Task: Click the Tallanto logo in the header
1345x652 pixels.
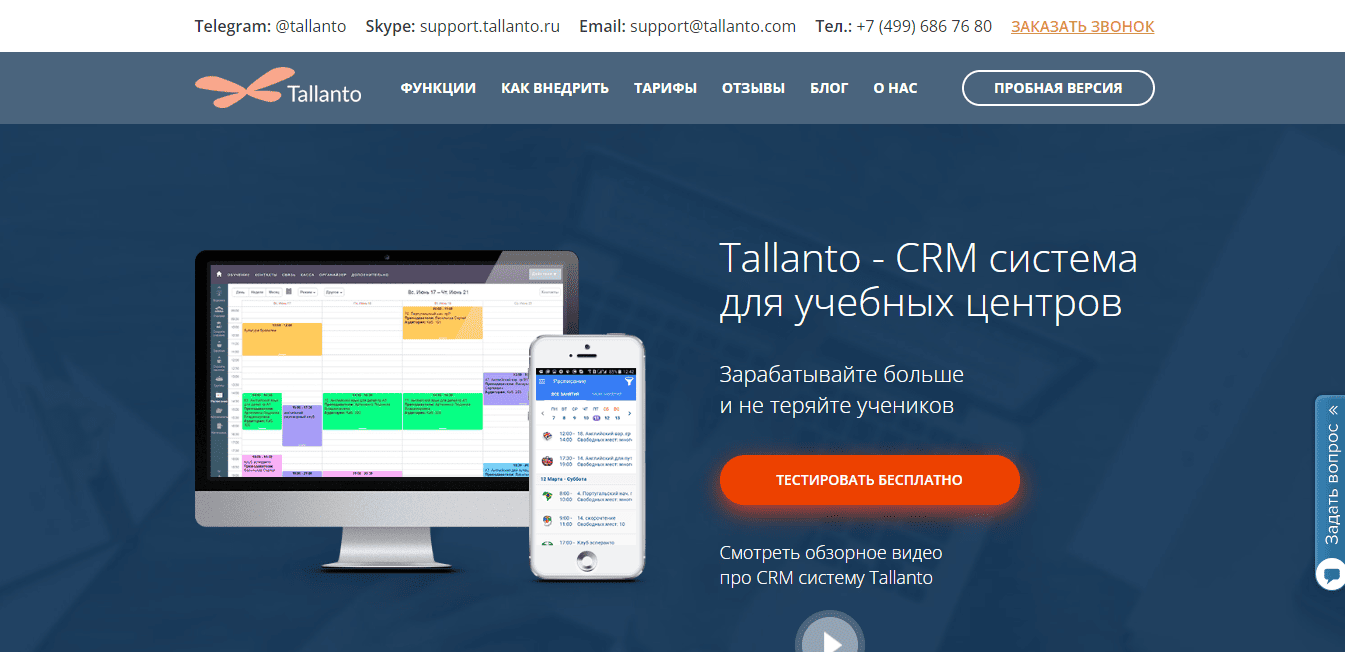Action: 278,88
